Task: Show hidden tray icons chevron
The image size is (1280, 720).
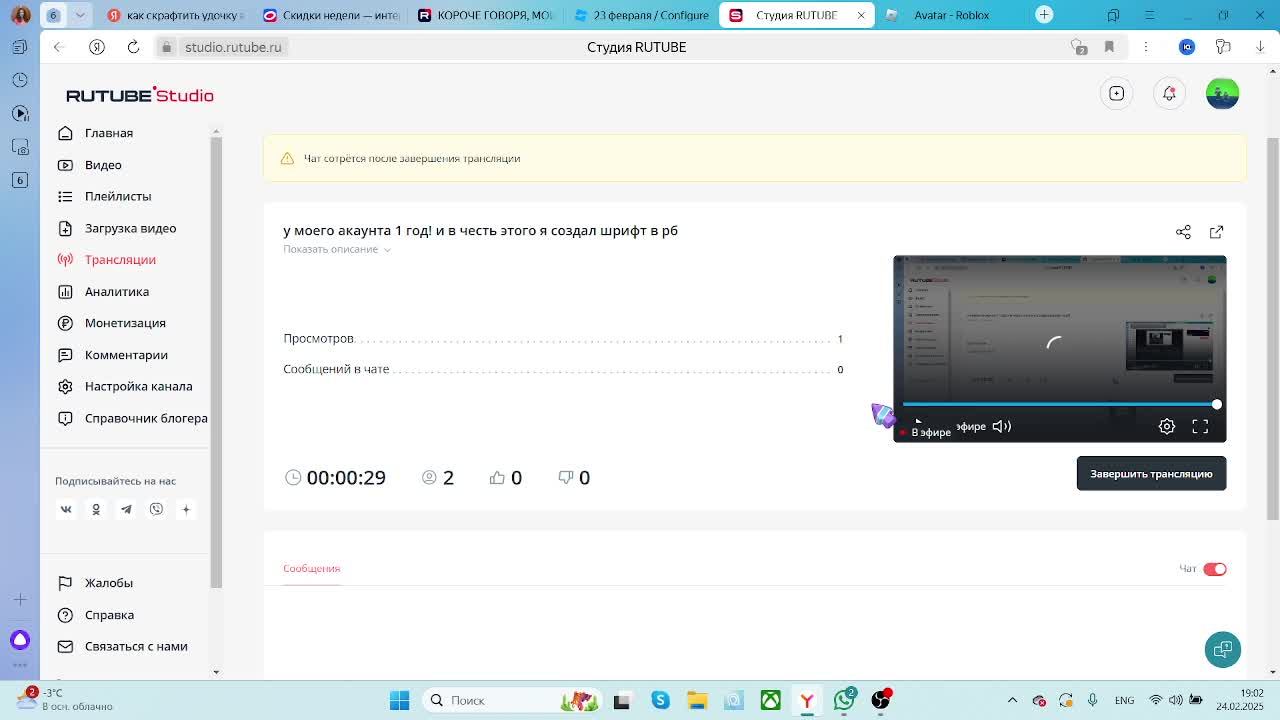Action: point(1012,700)
